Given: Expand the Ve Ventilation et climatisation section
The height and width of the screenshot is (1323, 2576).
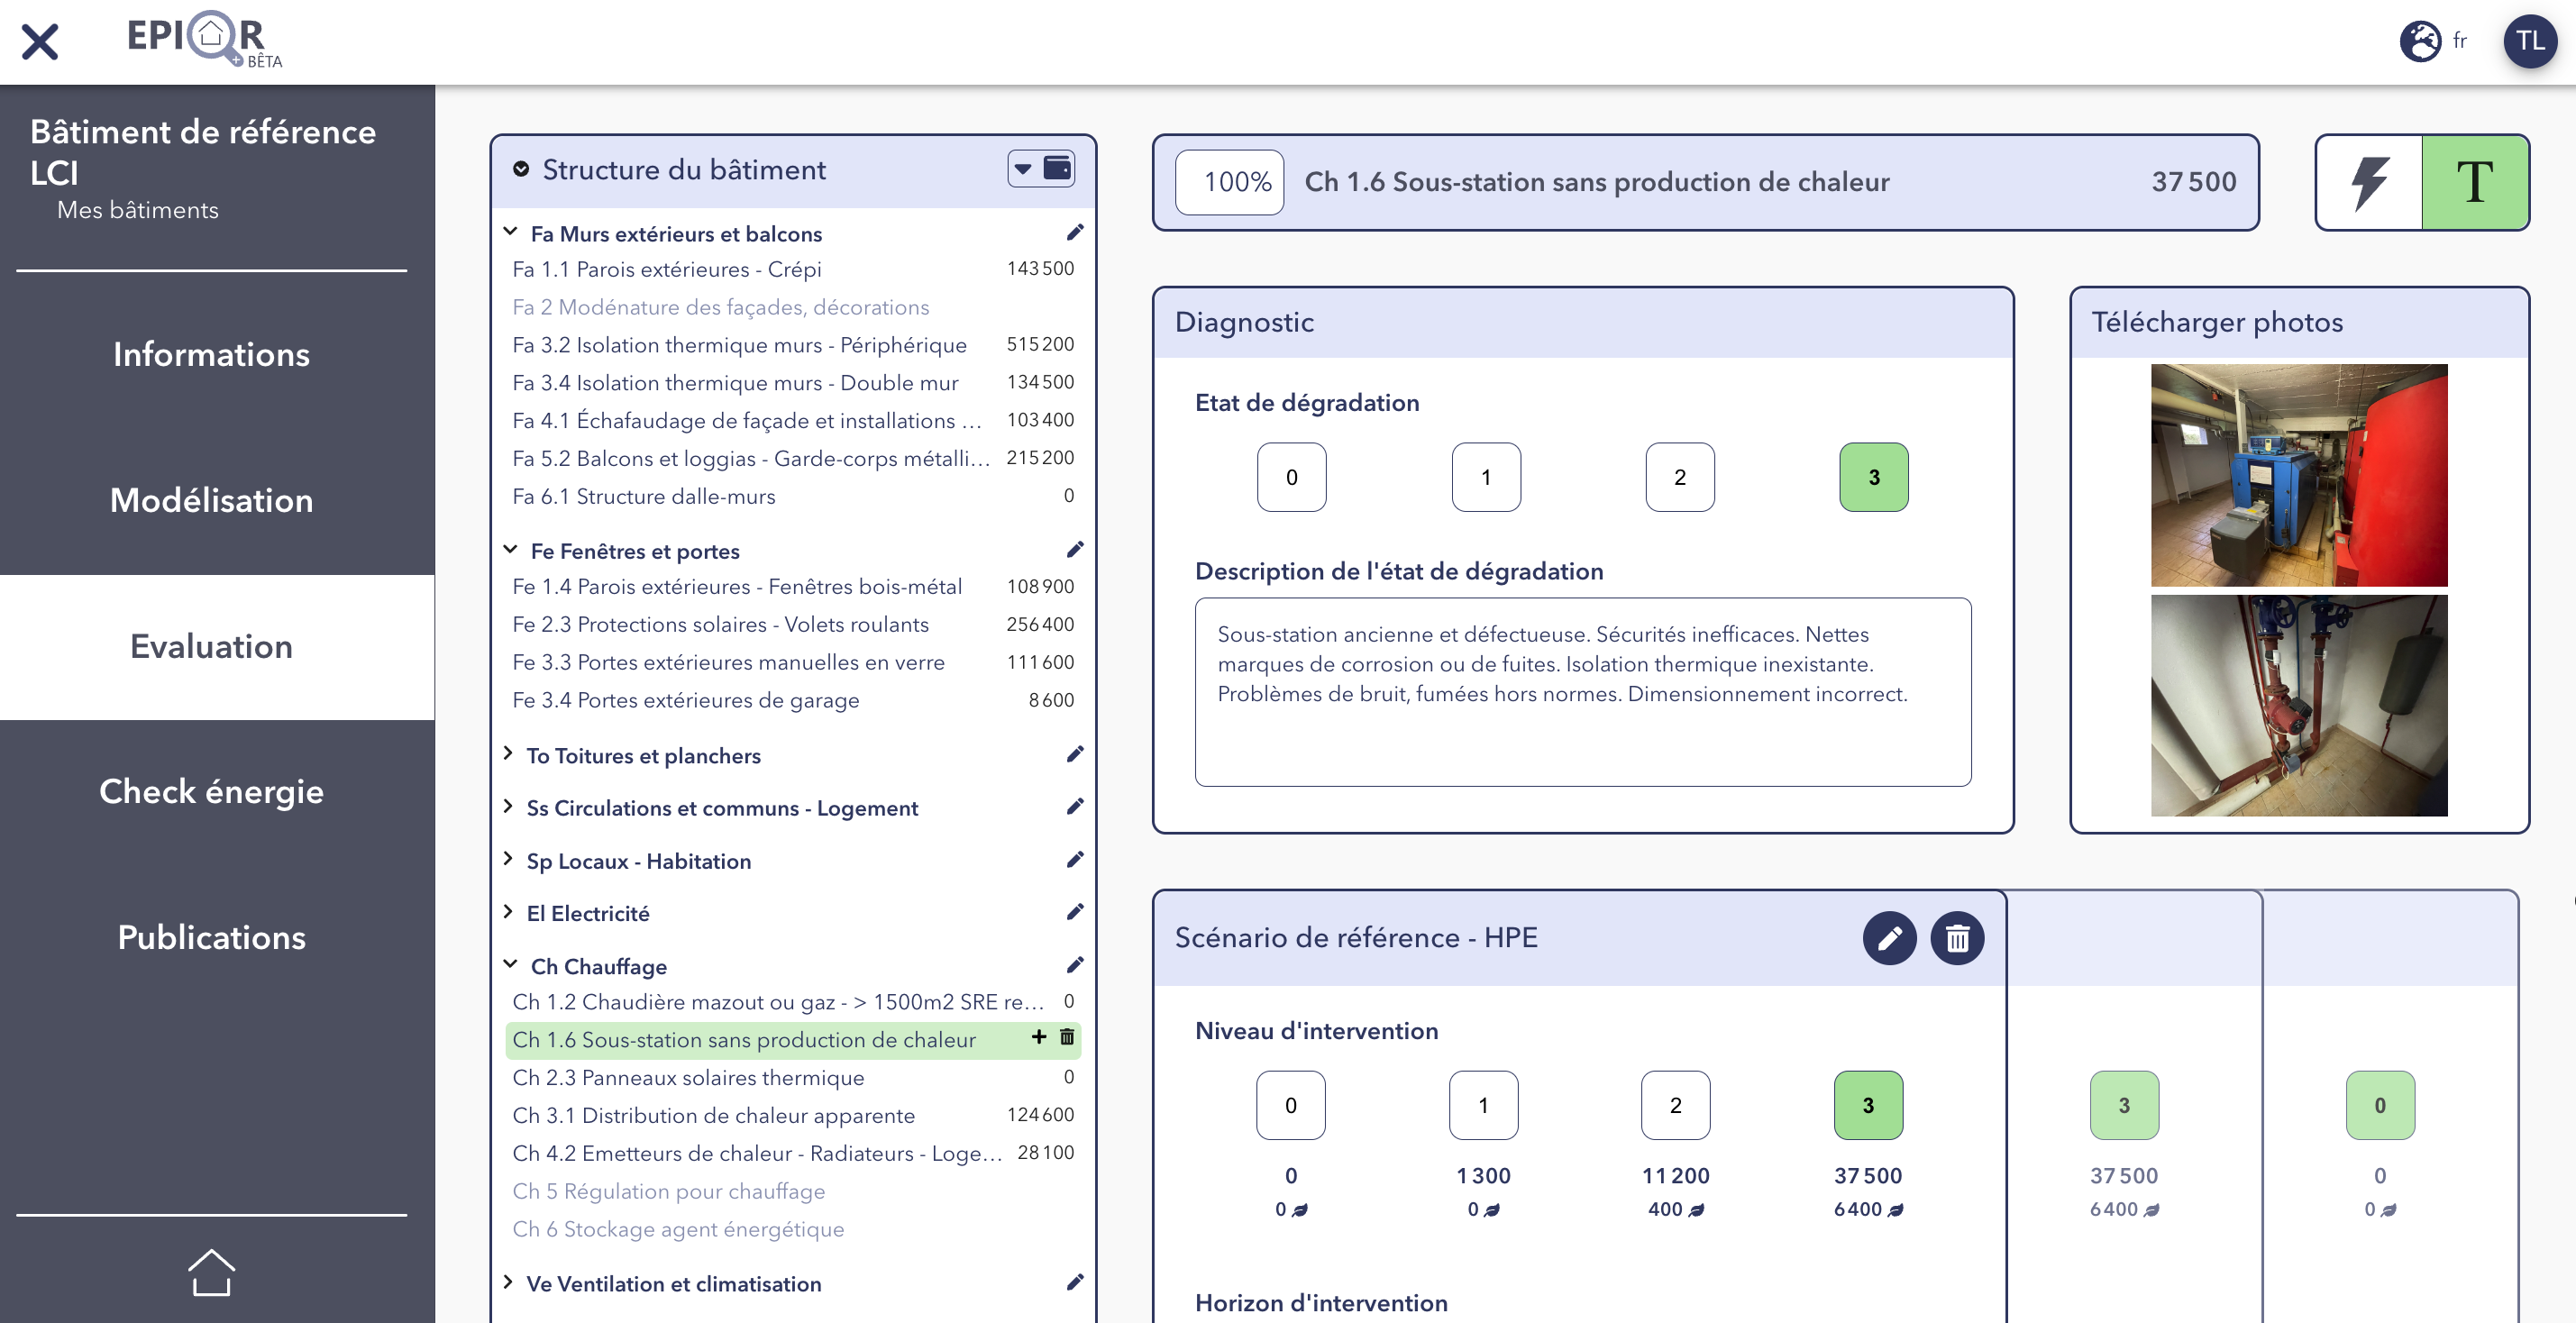Looking at the screenshot, I should [x=508, y=1282].
